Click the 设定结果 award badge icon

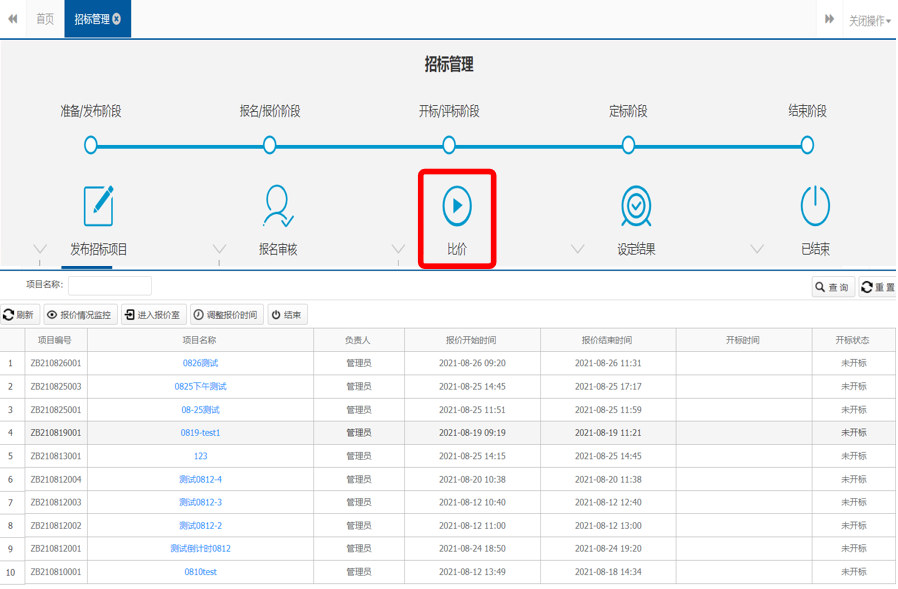pos(636,206)
